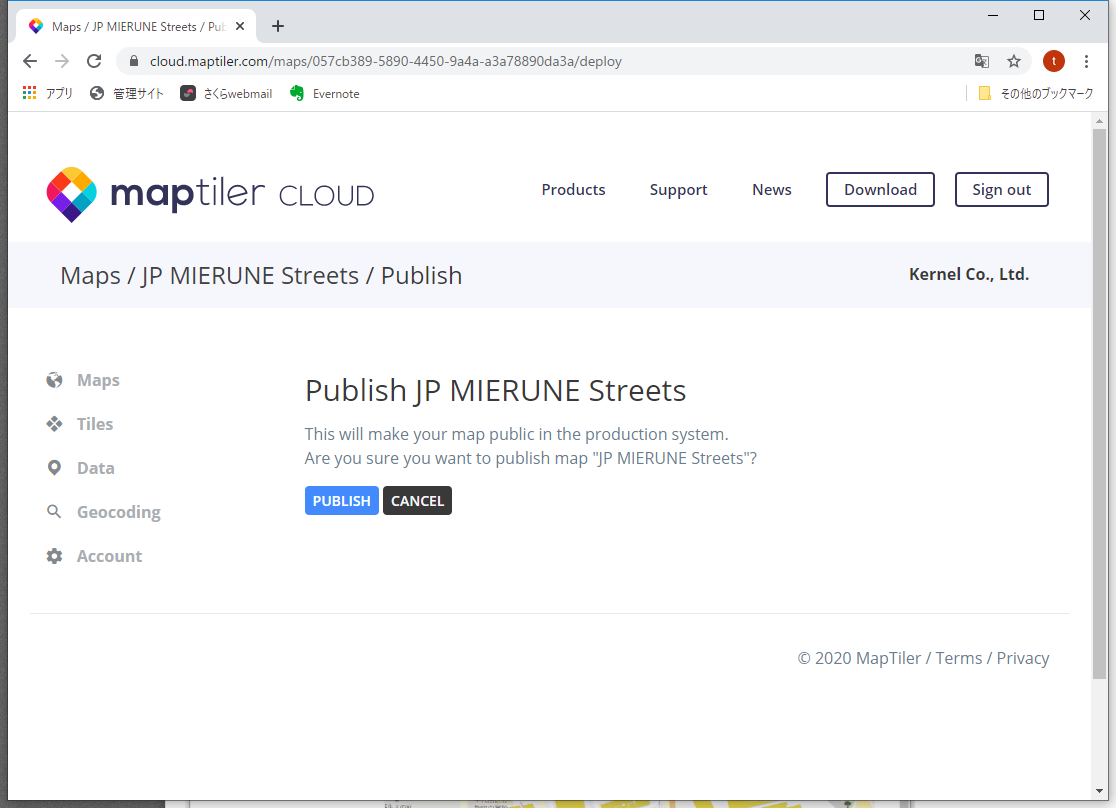Screen dimensions: 1116x808
Task: Open Maps via sidebar globe icon
Action: (x=54, y=380)
